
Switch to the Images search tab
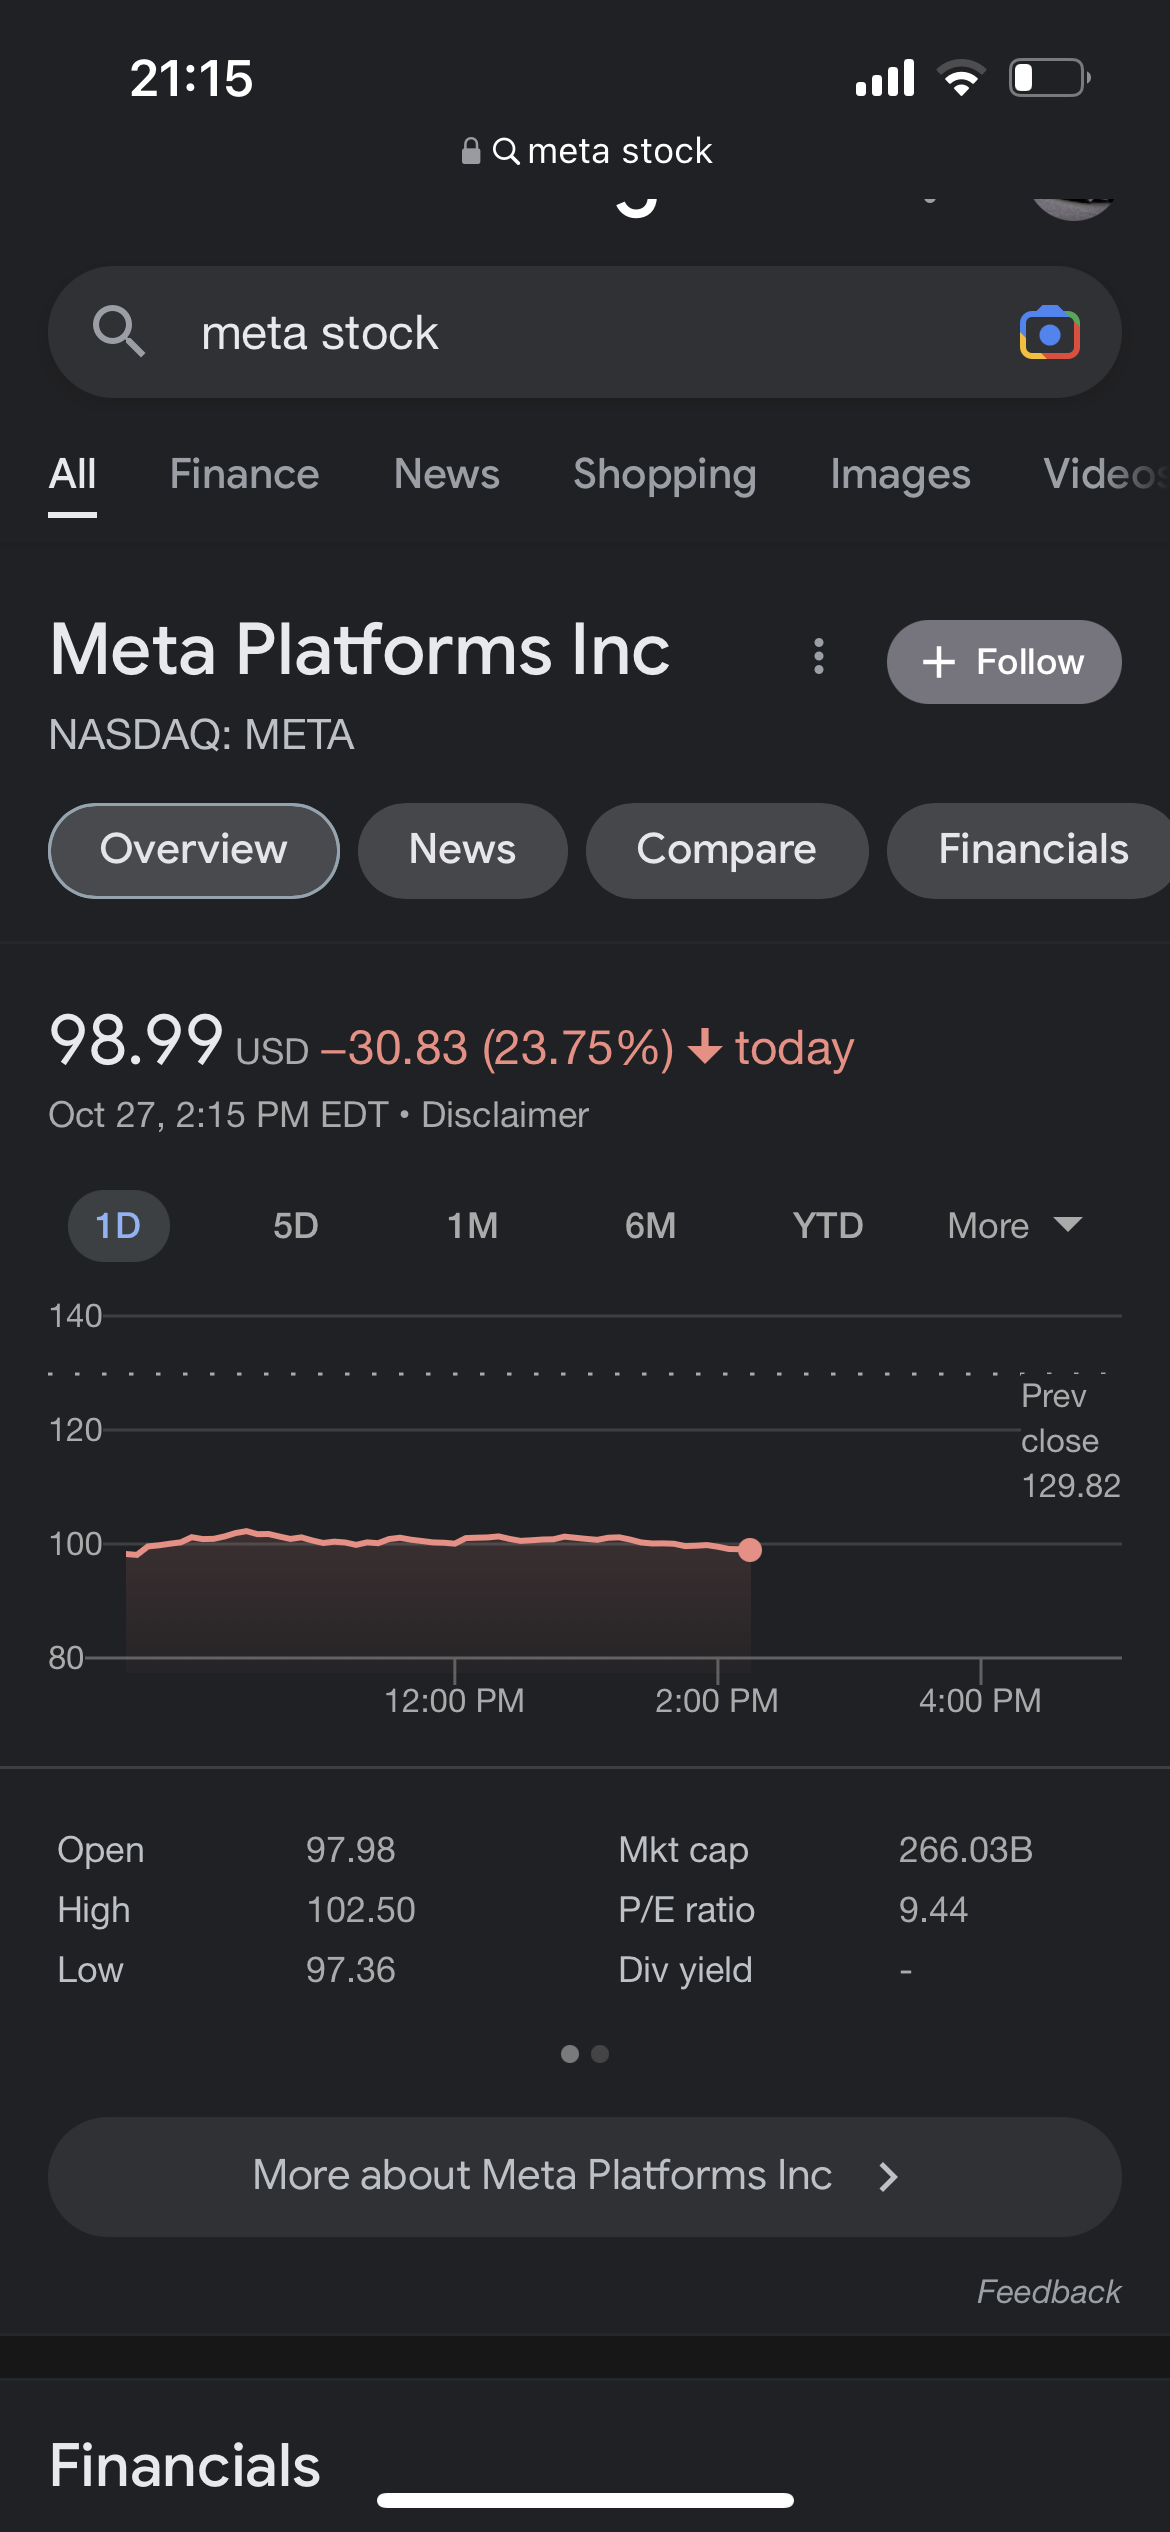click(x=900, y=474)
